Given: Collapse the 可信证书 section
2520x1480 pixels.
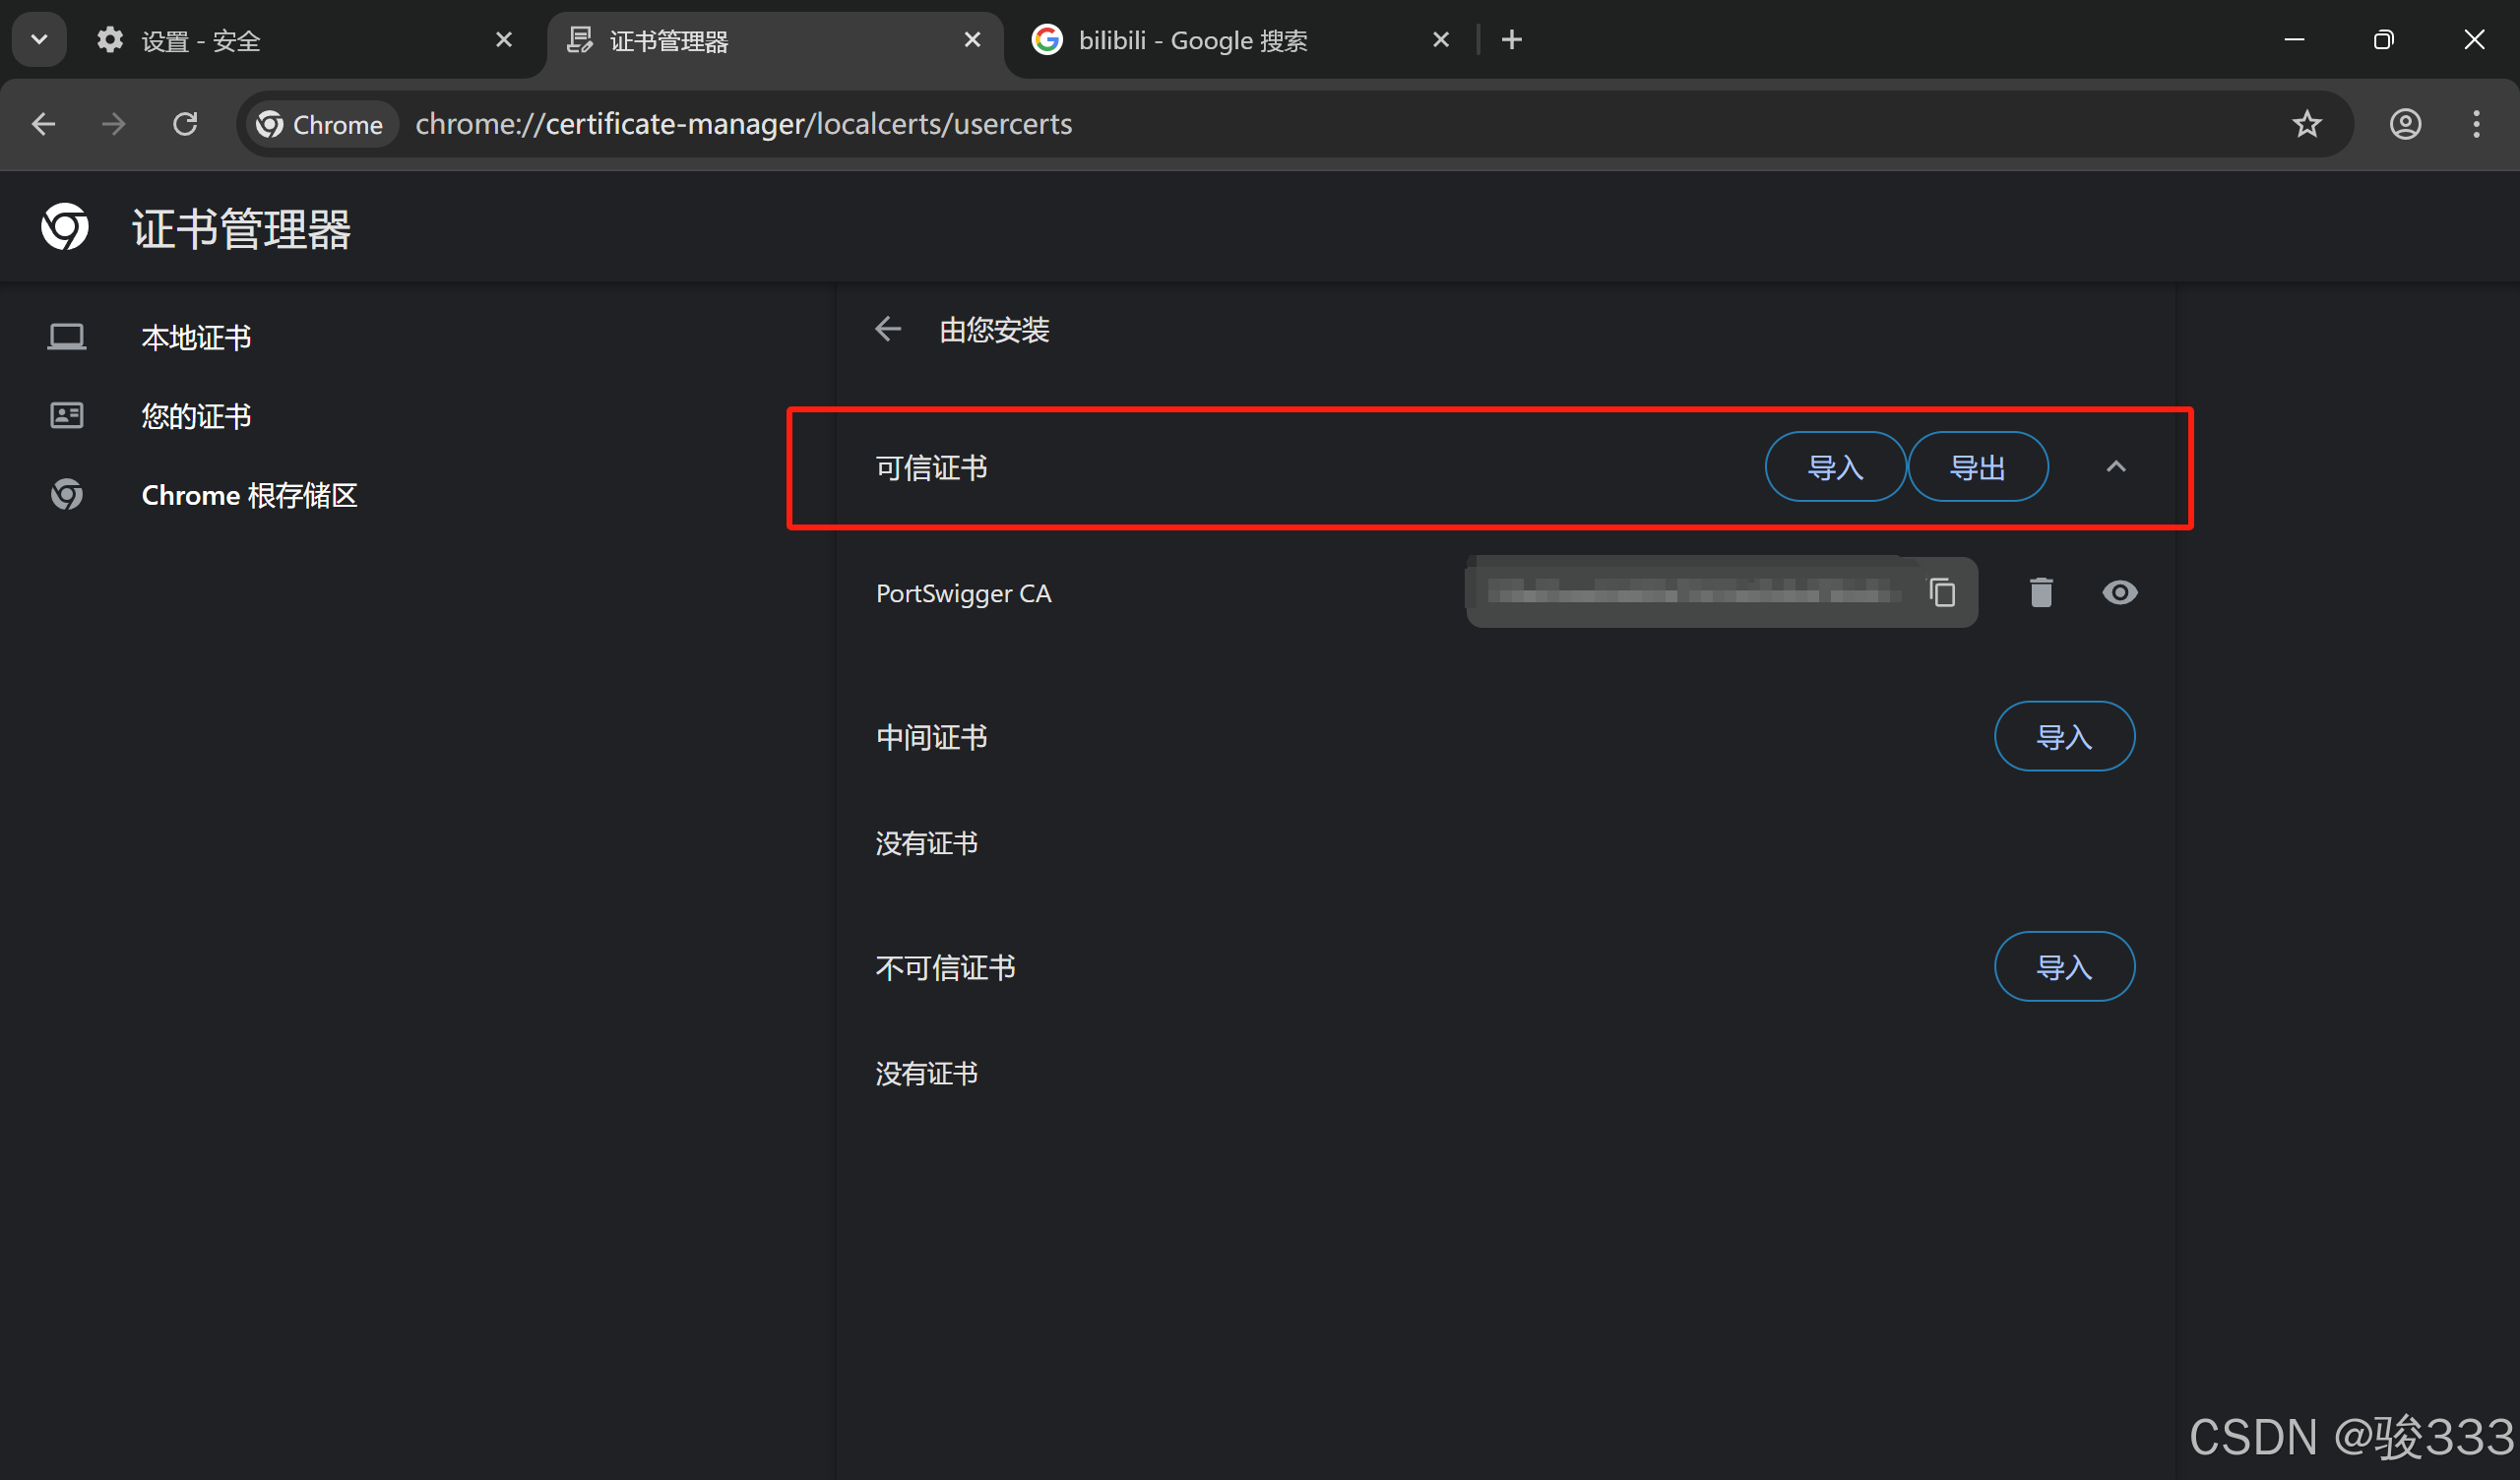Looking at the screenshot, I should 2115,467.
